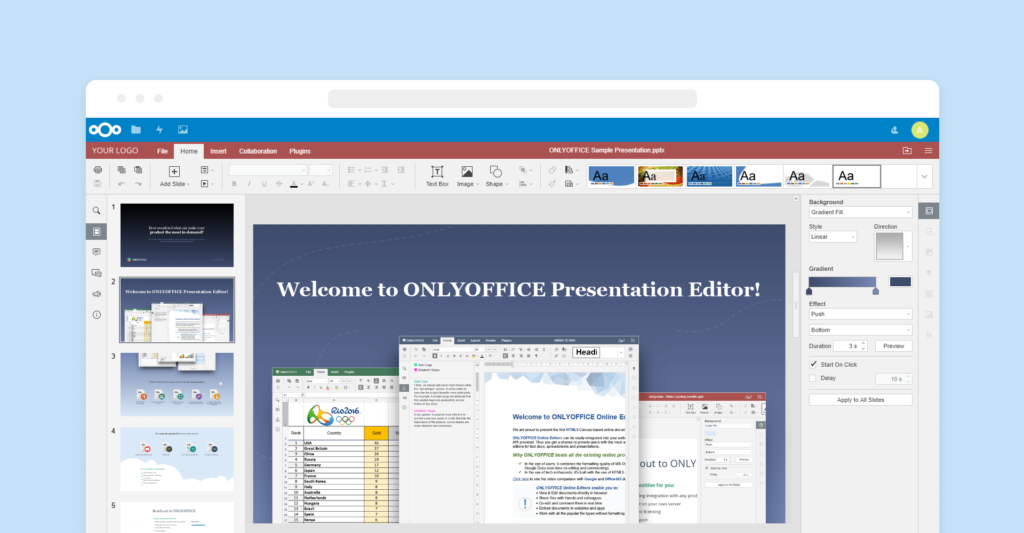This screenshot has height=533, width=1024.
Task: Open the Effect Push dropdown
Action: pyautogui.click(x=860, y=314)
